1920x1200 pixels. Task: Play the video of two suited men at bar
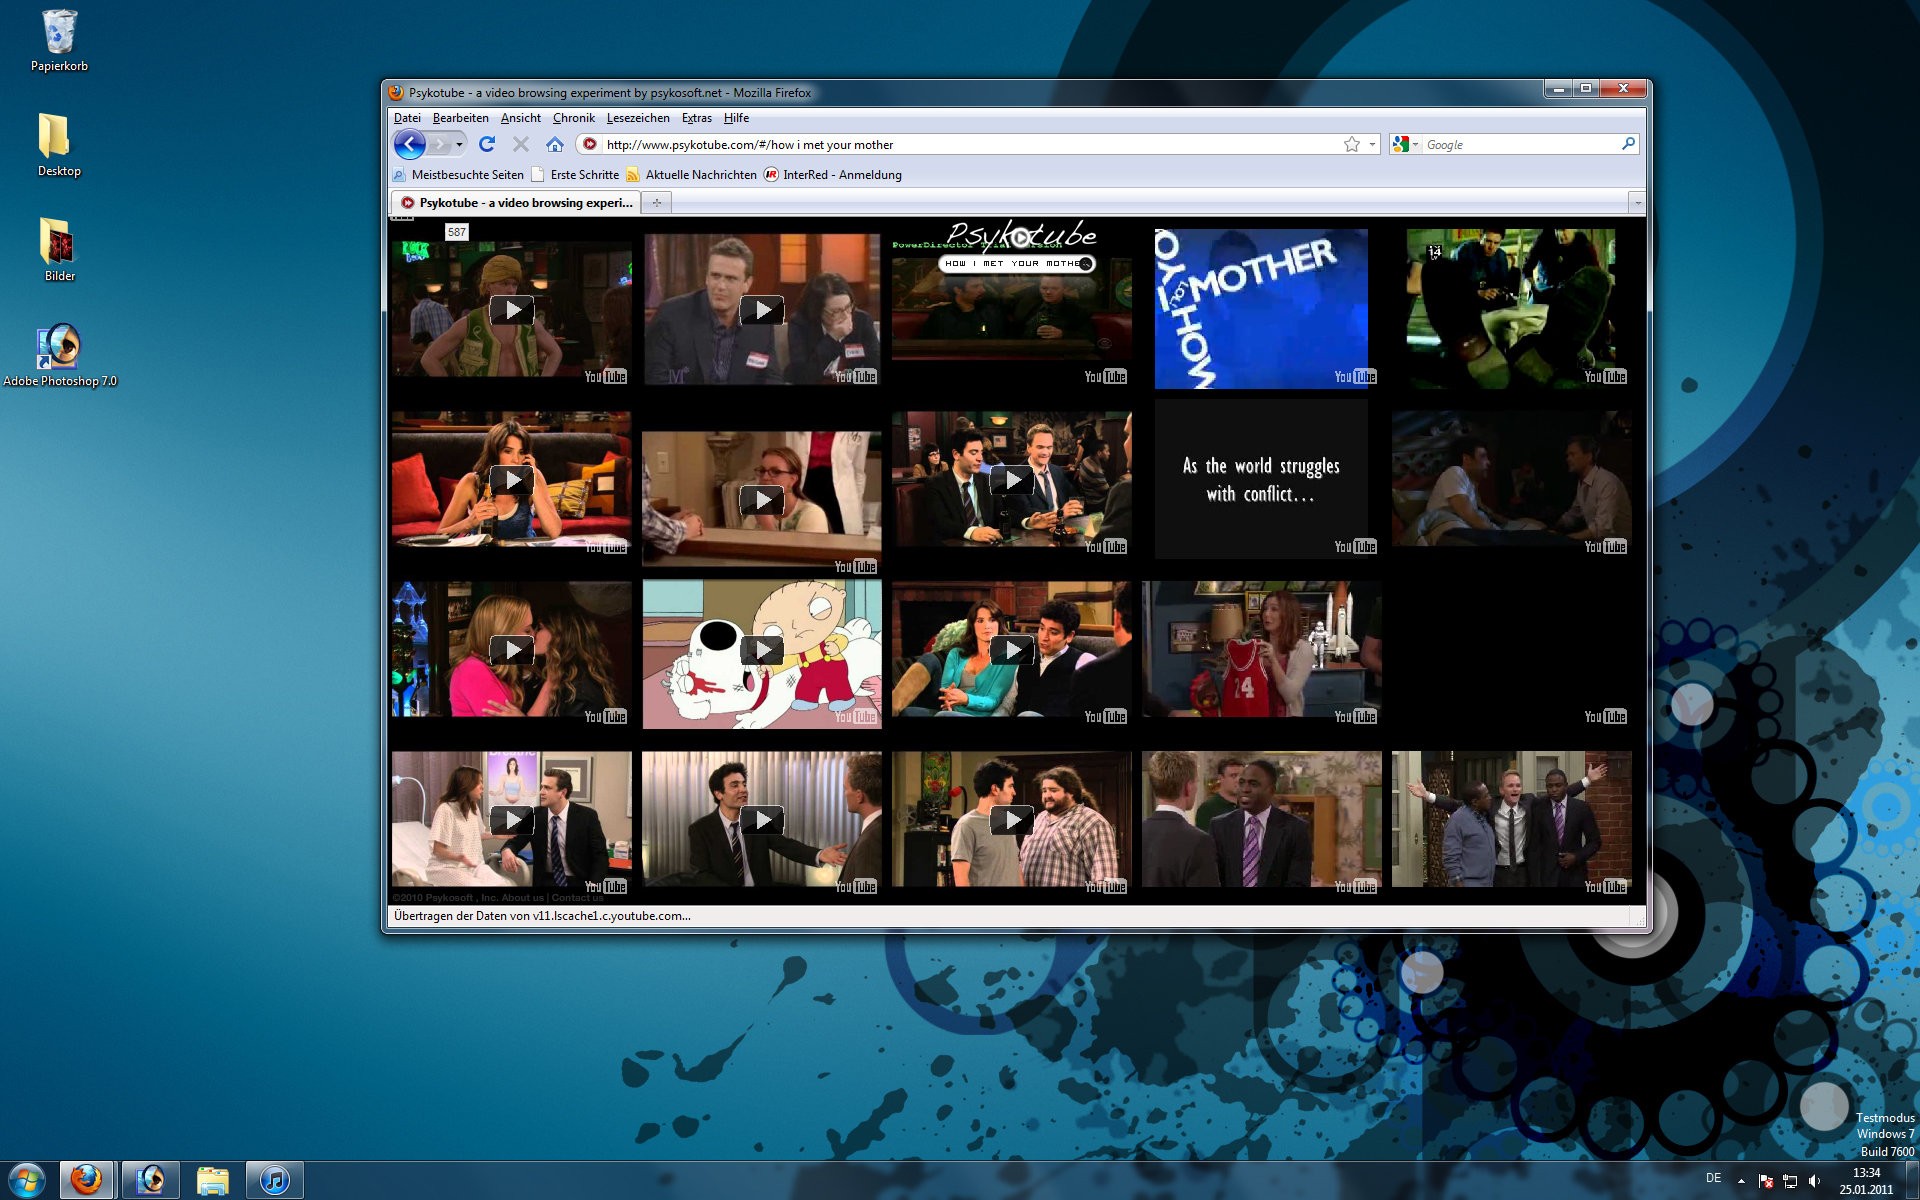click(x=1012, y=480)
